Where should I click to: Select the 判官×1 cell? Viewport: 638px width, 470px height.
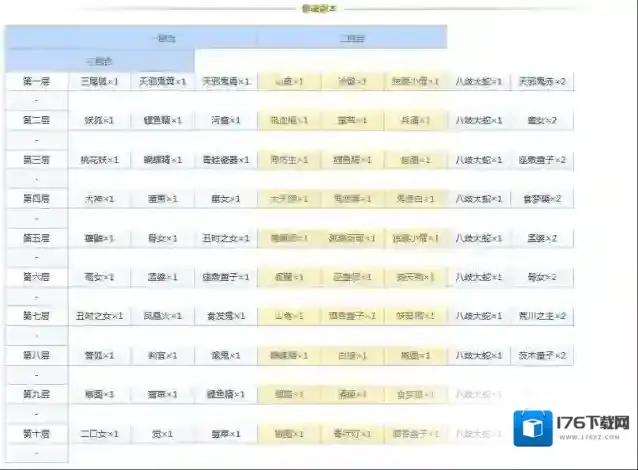[162, 355]
